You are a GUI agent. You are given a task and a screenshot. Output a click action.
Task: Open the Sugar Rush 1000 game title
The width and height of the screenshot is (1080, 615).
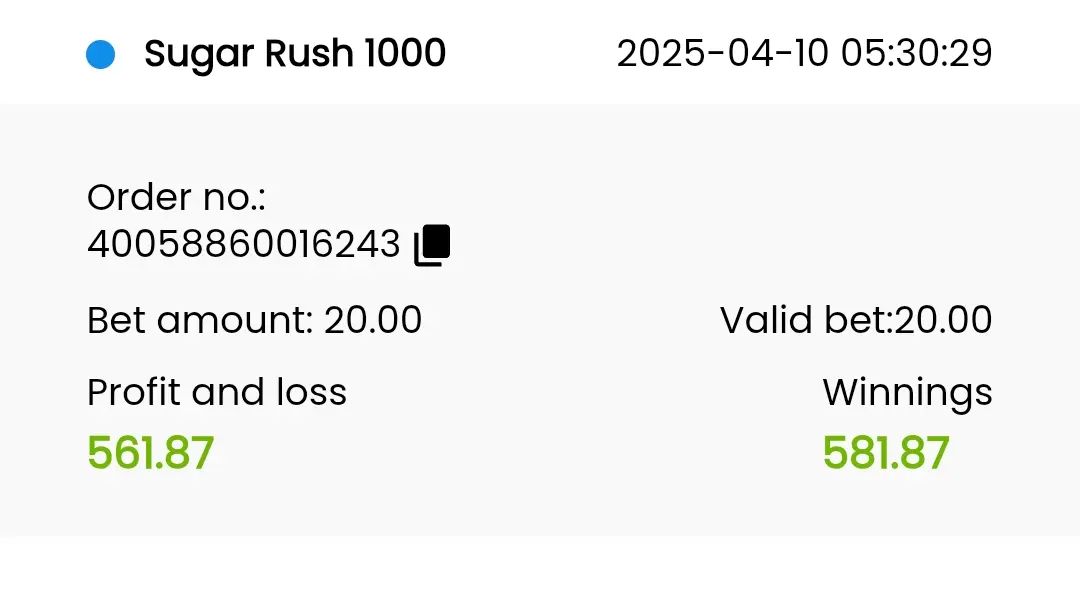[295, 54]
